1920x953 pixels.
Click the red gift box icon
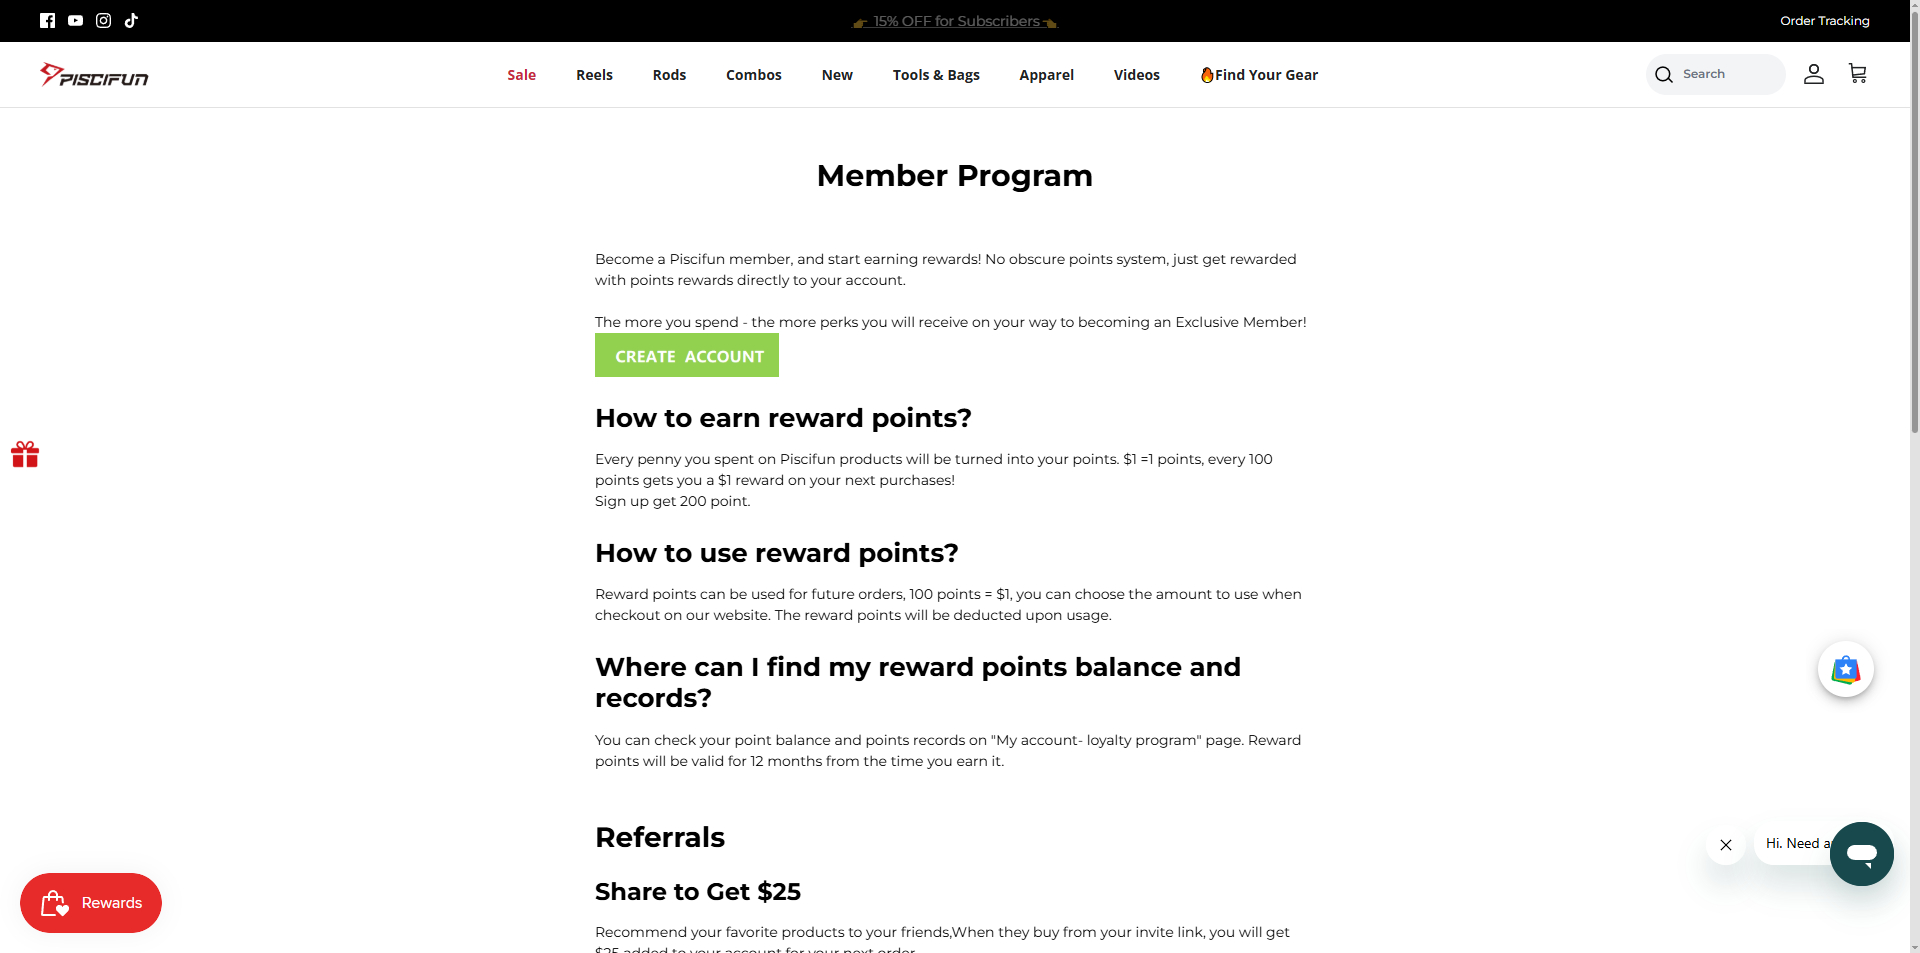(25, 455)
